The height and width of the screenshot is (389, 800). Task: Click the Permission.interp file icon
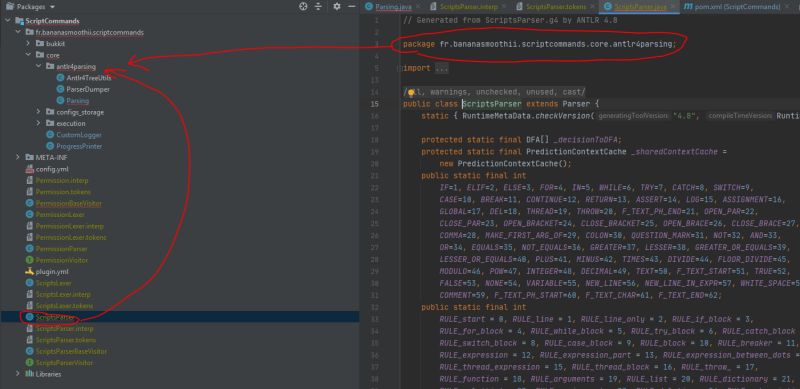click(x=30, y=180)
